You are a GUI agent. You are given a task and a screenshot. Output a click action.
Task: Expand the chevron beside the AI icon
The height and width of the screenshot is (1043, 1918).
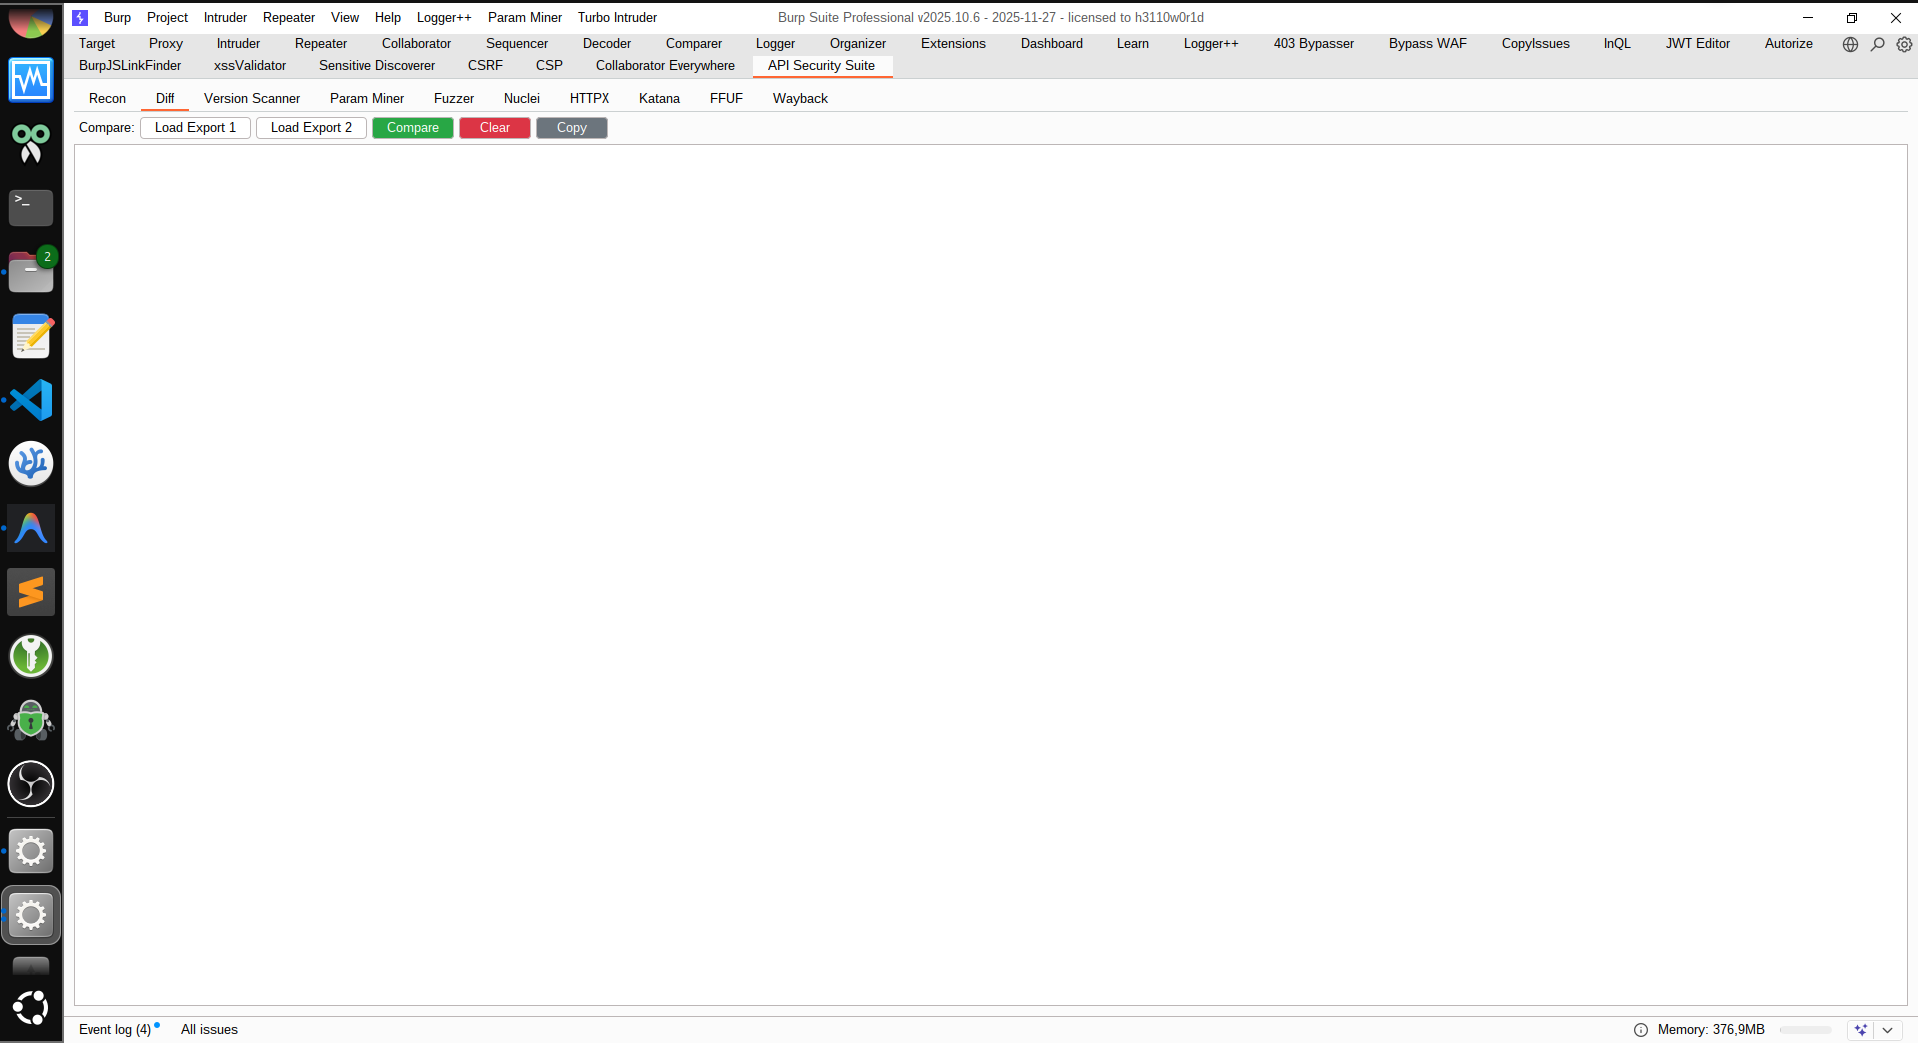point(1887,1030)
